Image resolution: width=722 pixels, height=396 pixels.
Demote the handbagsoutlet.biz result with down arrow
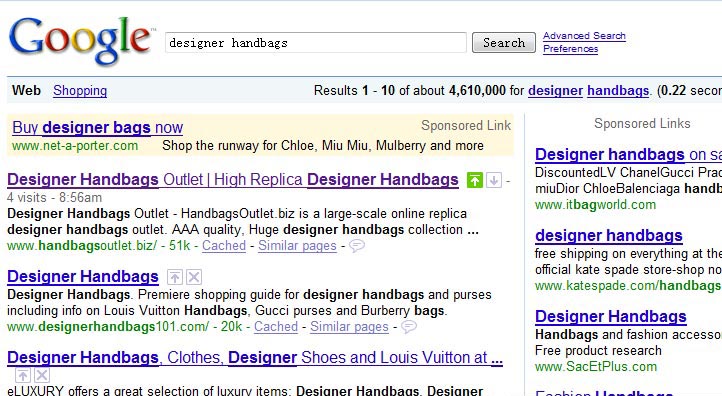point(494,180)
